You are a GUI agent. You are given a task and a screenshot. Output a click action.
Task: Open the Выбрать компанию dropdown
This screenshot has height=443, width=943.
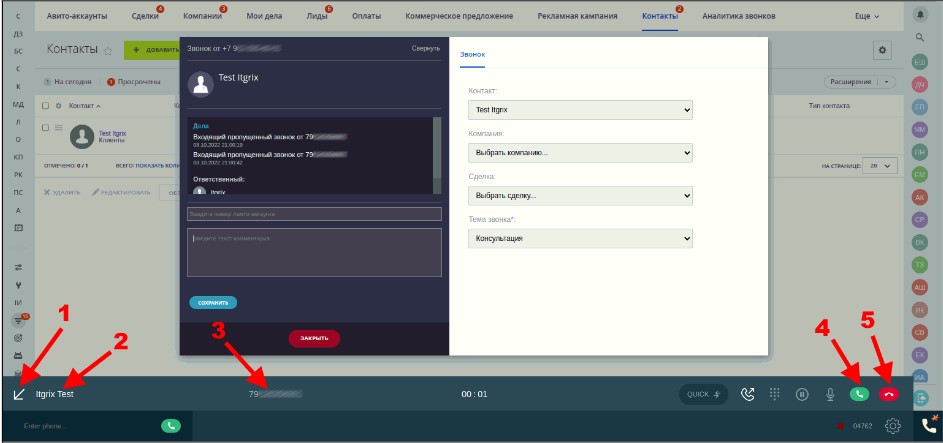click(580, 153)
